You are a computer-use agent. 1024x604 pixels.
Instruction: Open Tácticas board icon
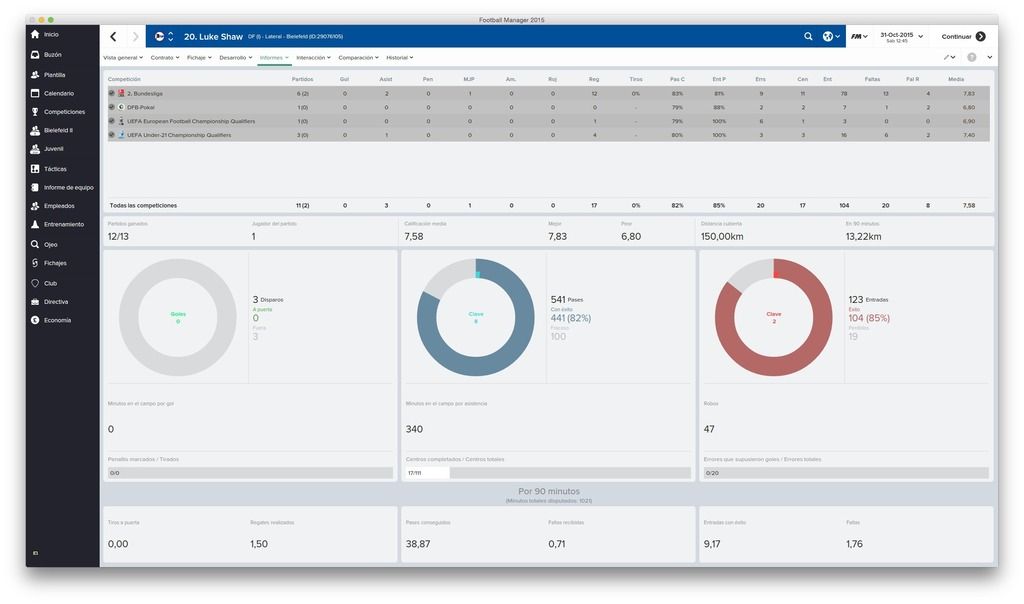[35, 168]
